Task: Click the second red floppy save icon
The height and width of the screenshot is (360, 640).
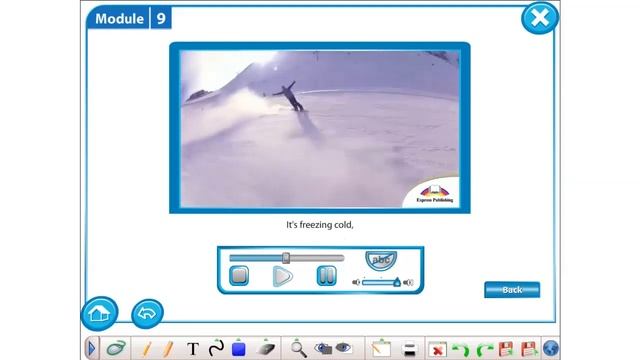Action: click(x=529, y=349)
